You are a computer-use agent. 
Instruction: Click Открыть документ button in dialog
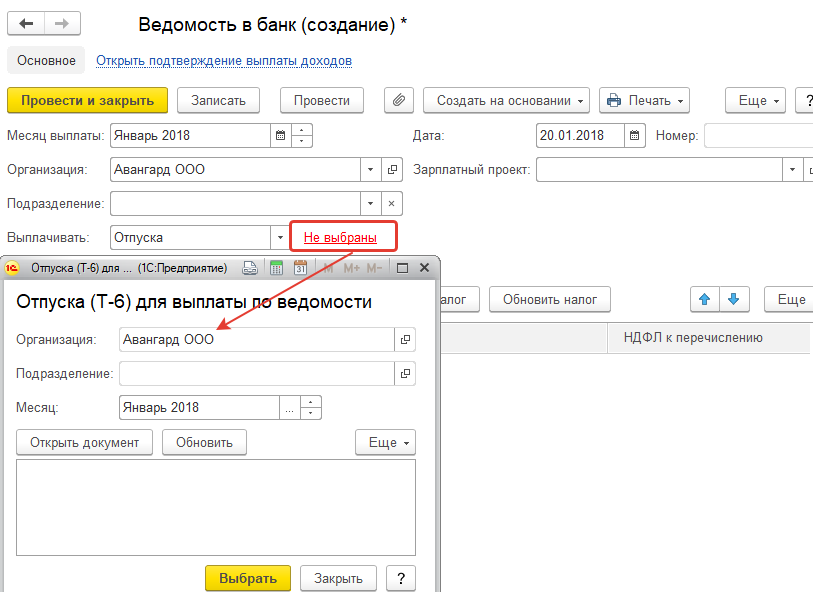[x=85, y=442]
